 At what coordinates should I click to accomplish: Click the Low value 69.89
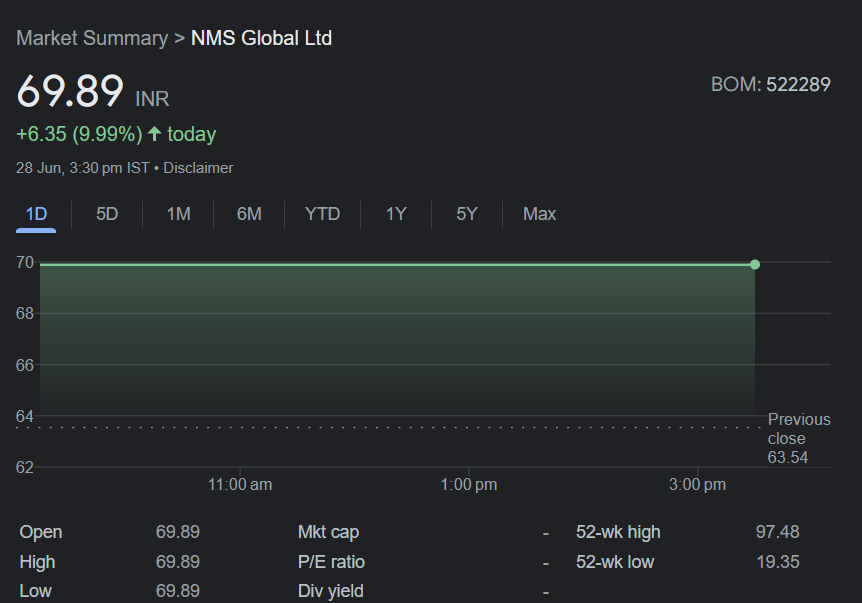(178, 591)
